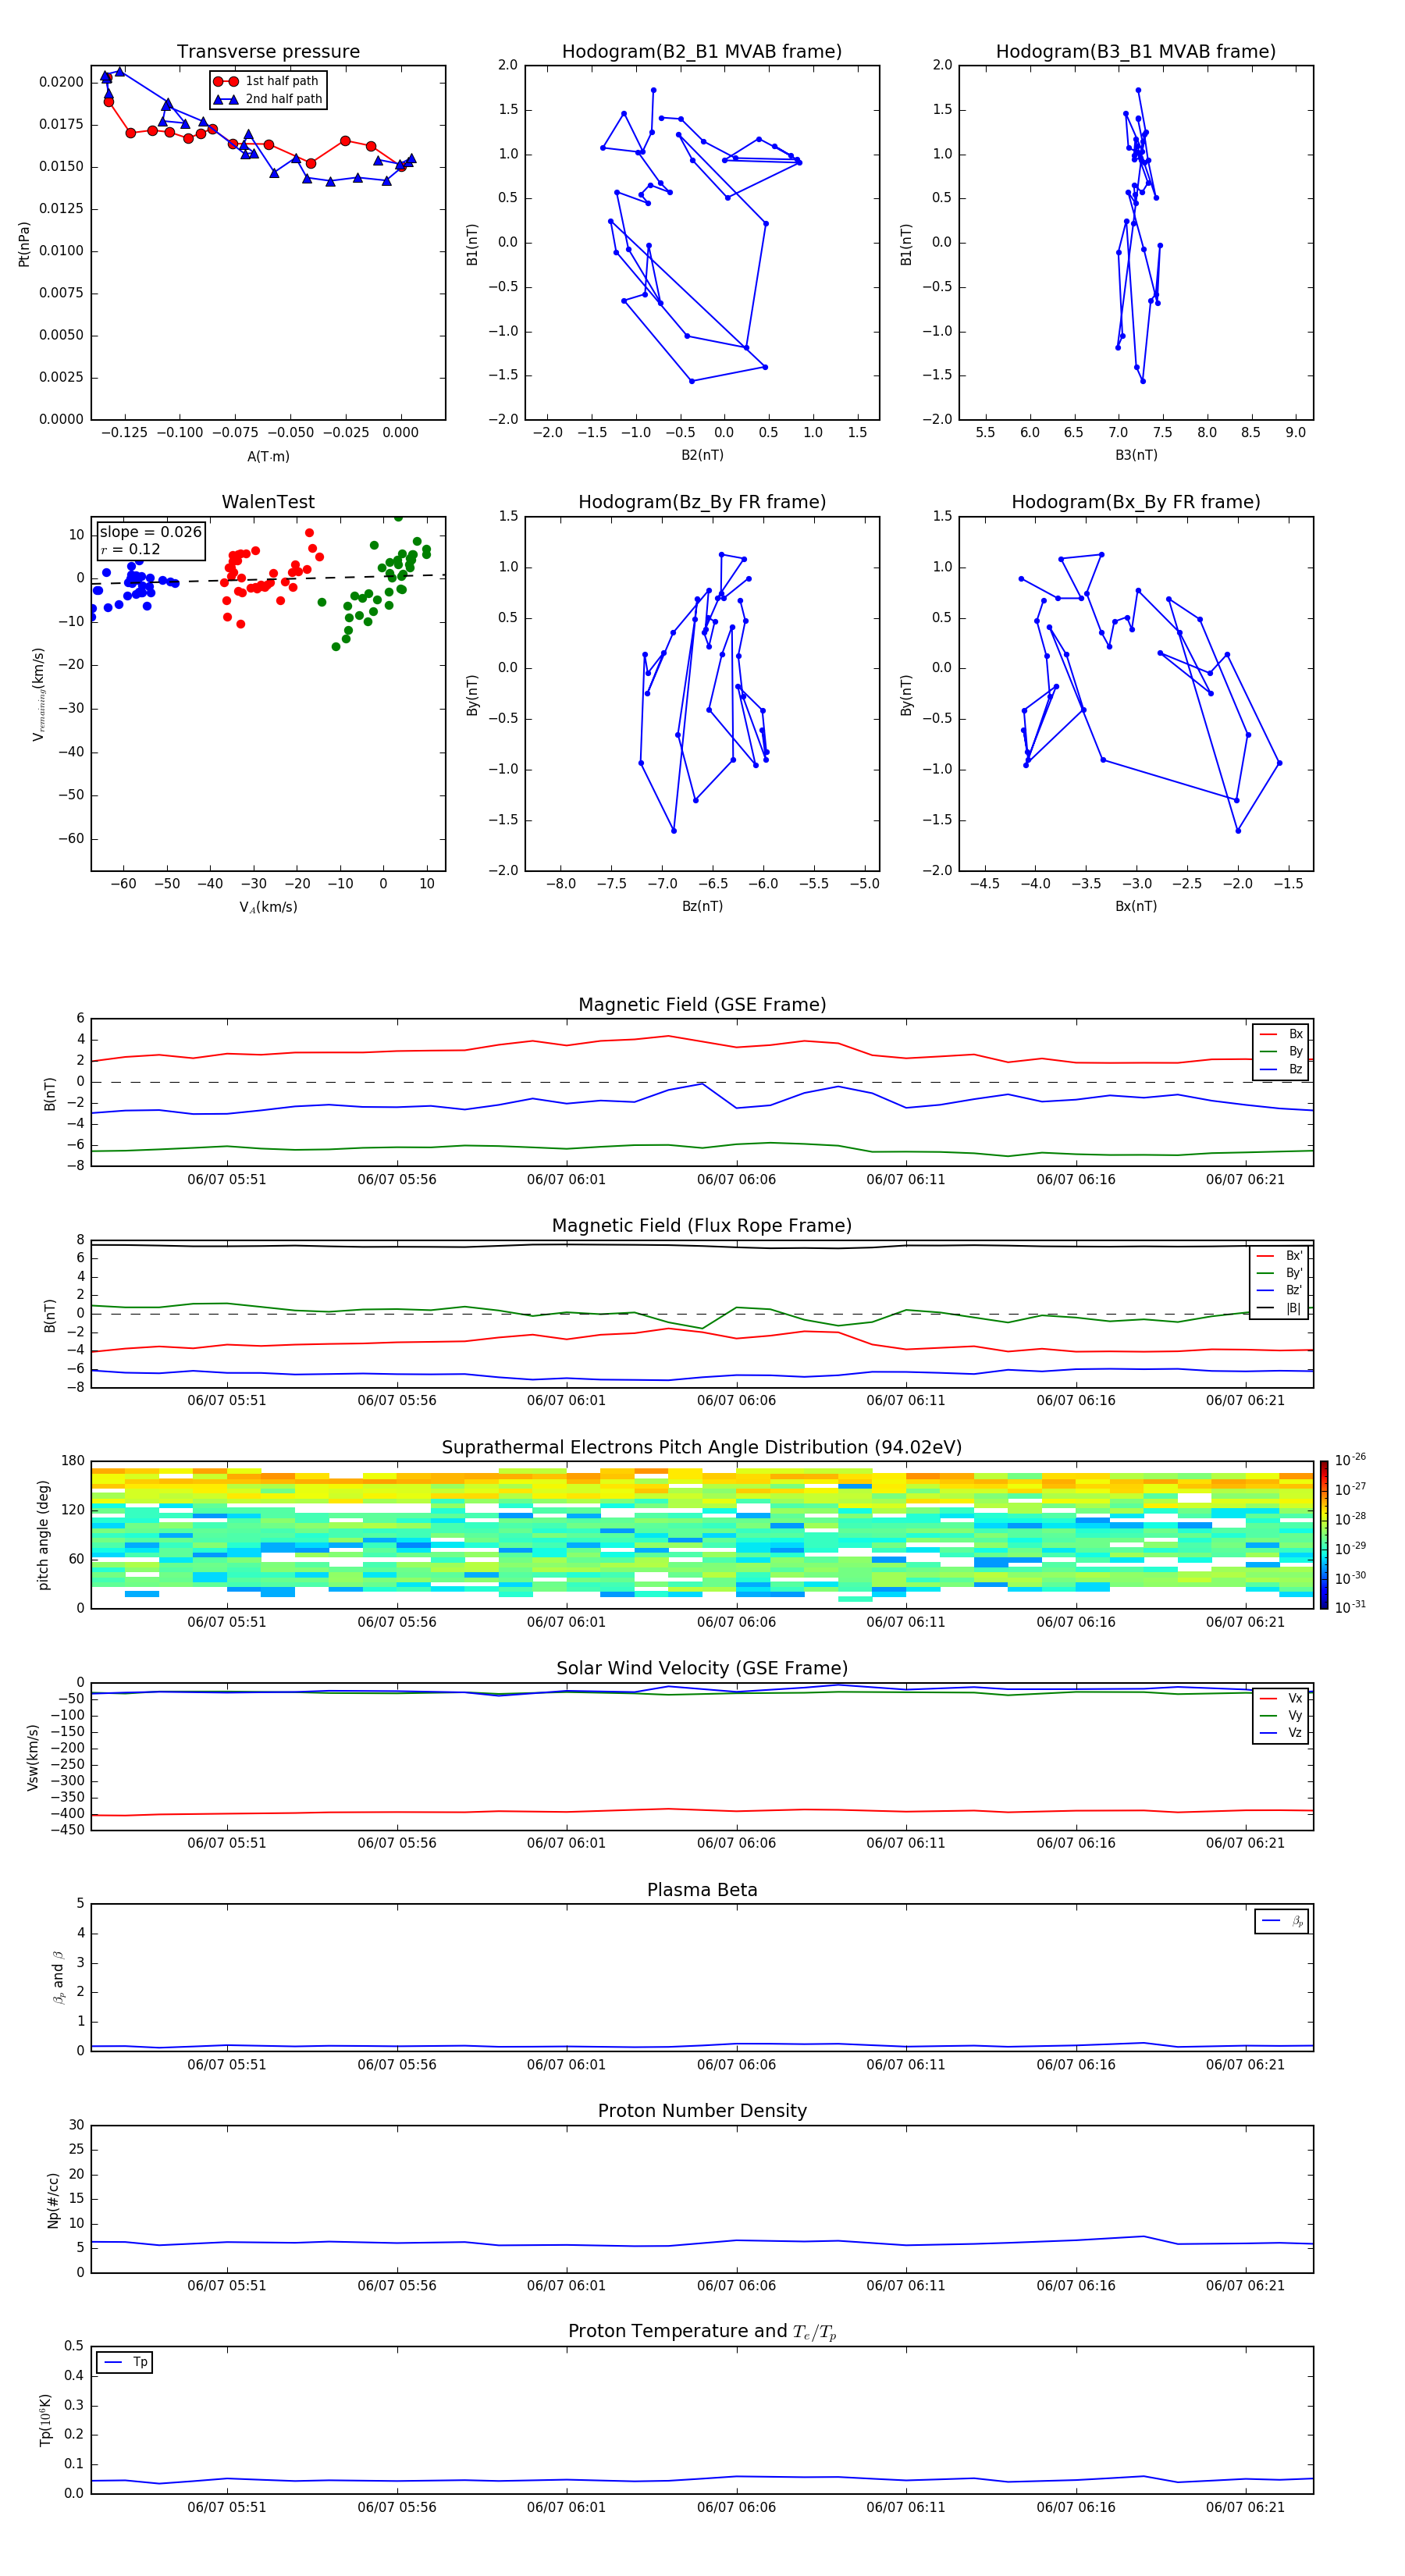The height and width of the screenshot is (2576, 1405).
Task: Select the Bz' legend entry
Action: click(1280, 1290)
